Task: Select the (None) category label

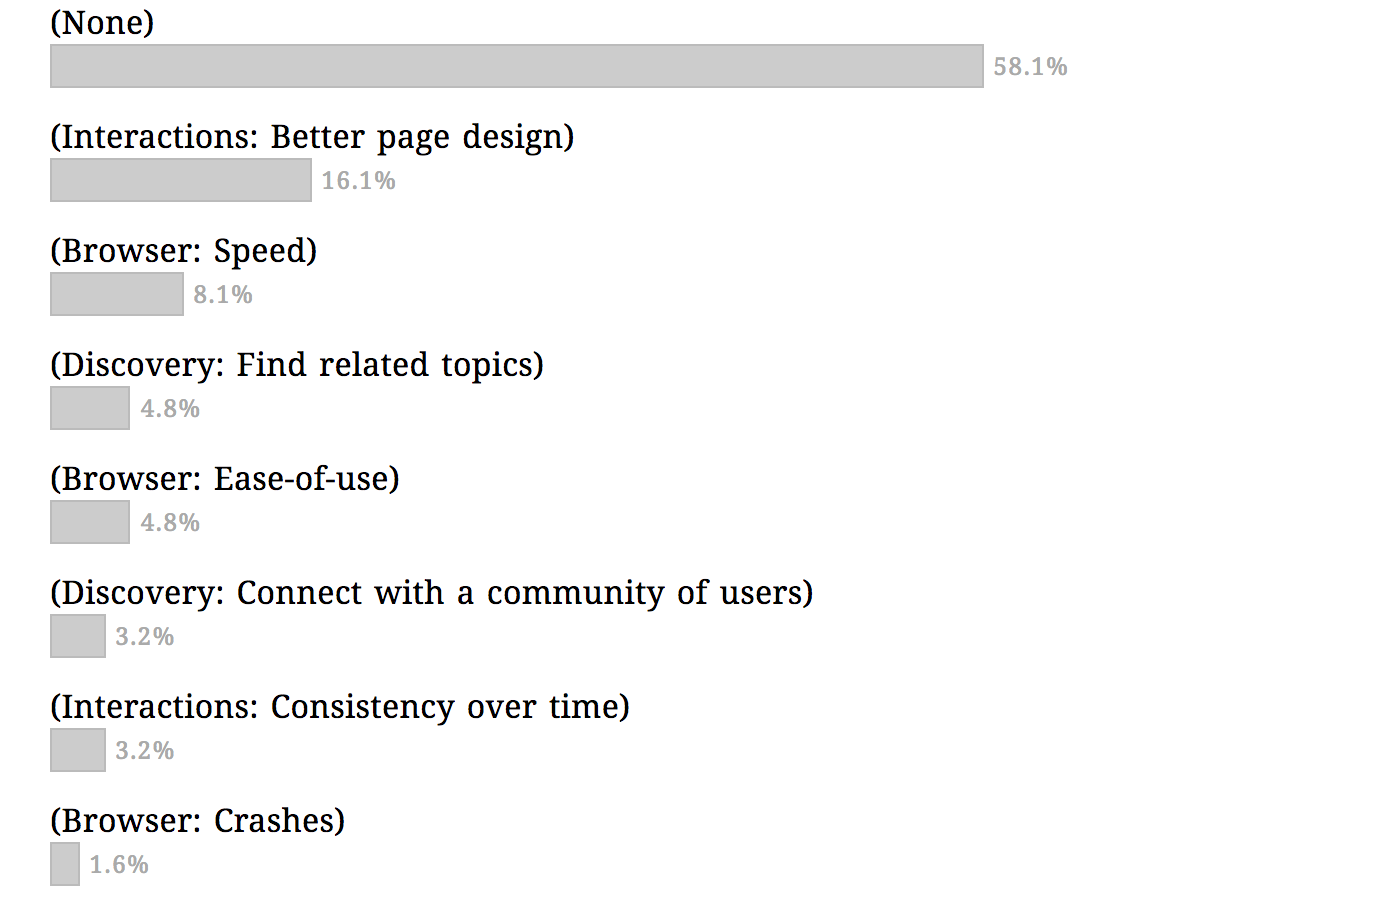Action: (102, 23)
